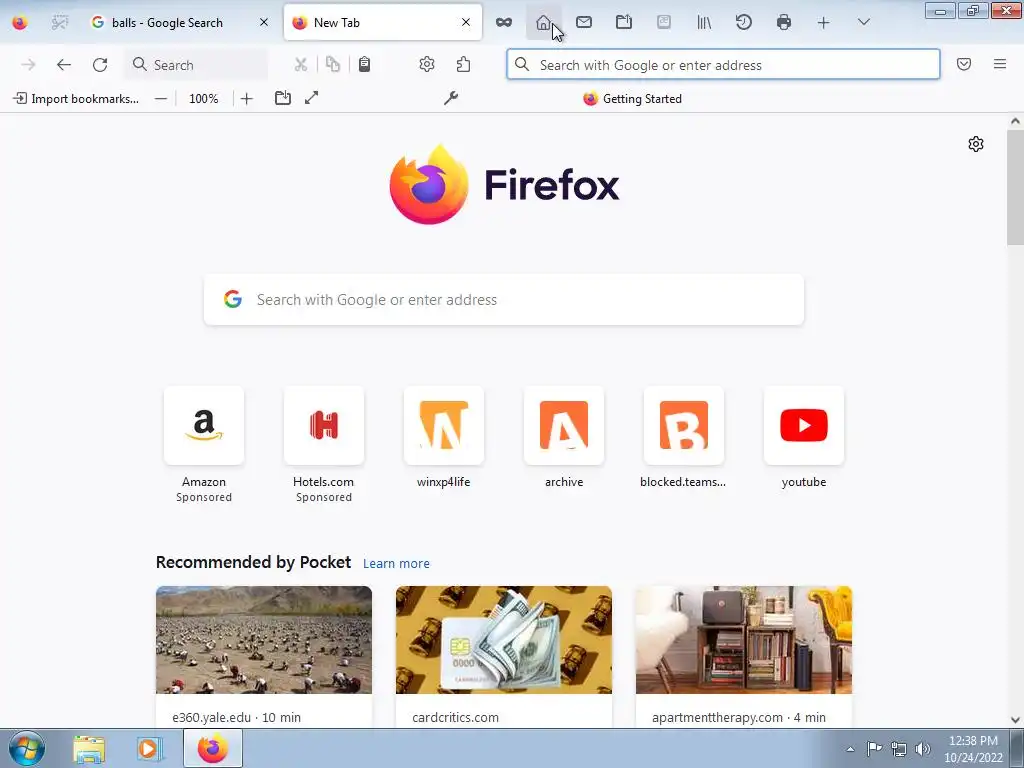
Task: Open Firefox View pinned tab
Action: point(20,23)
